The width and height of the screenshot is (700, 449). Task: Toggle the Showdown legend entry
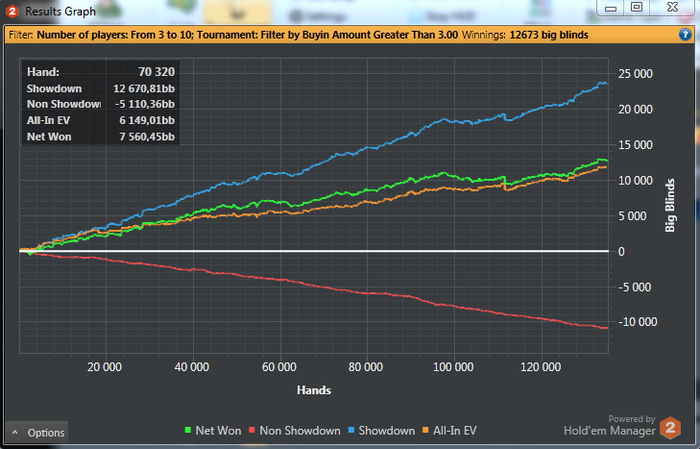pos(381,431)
